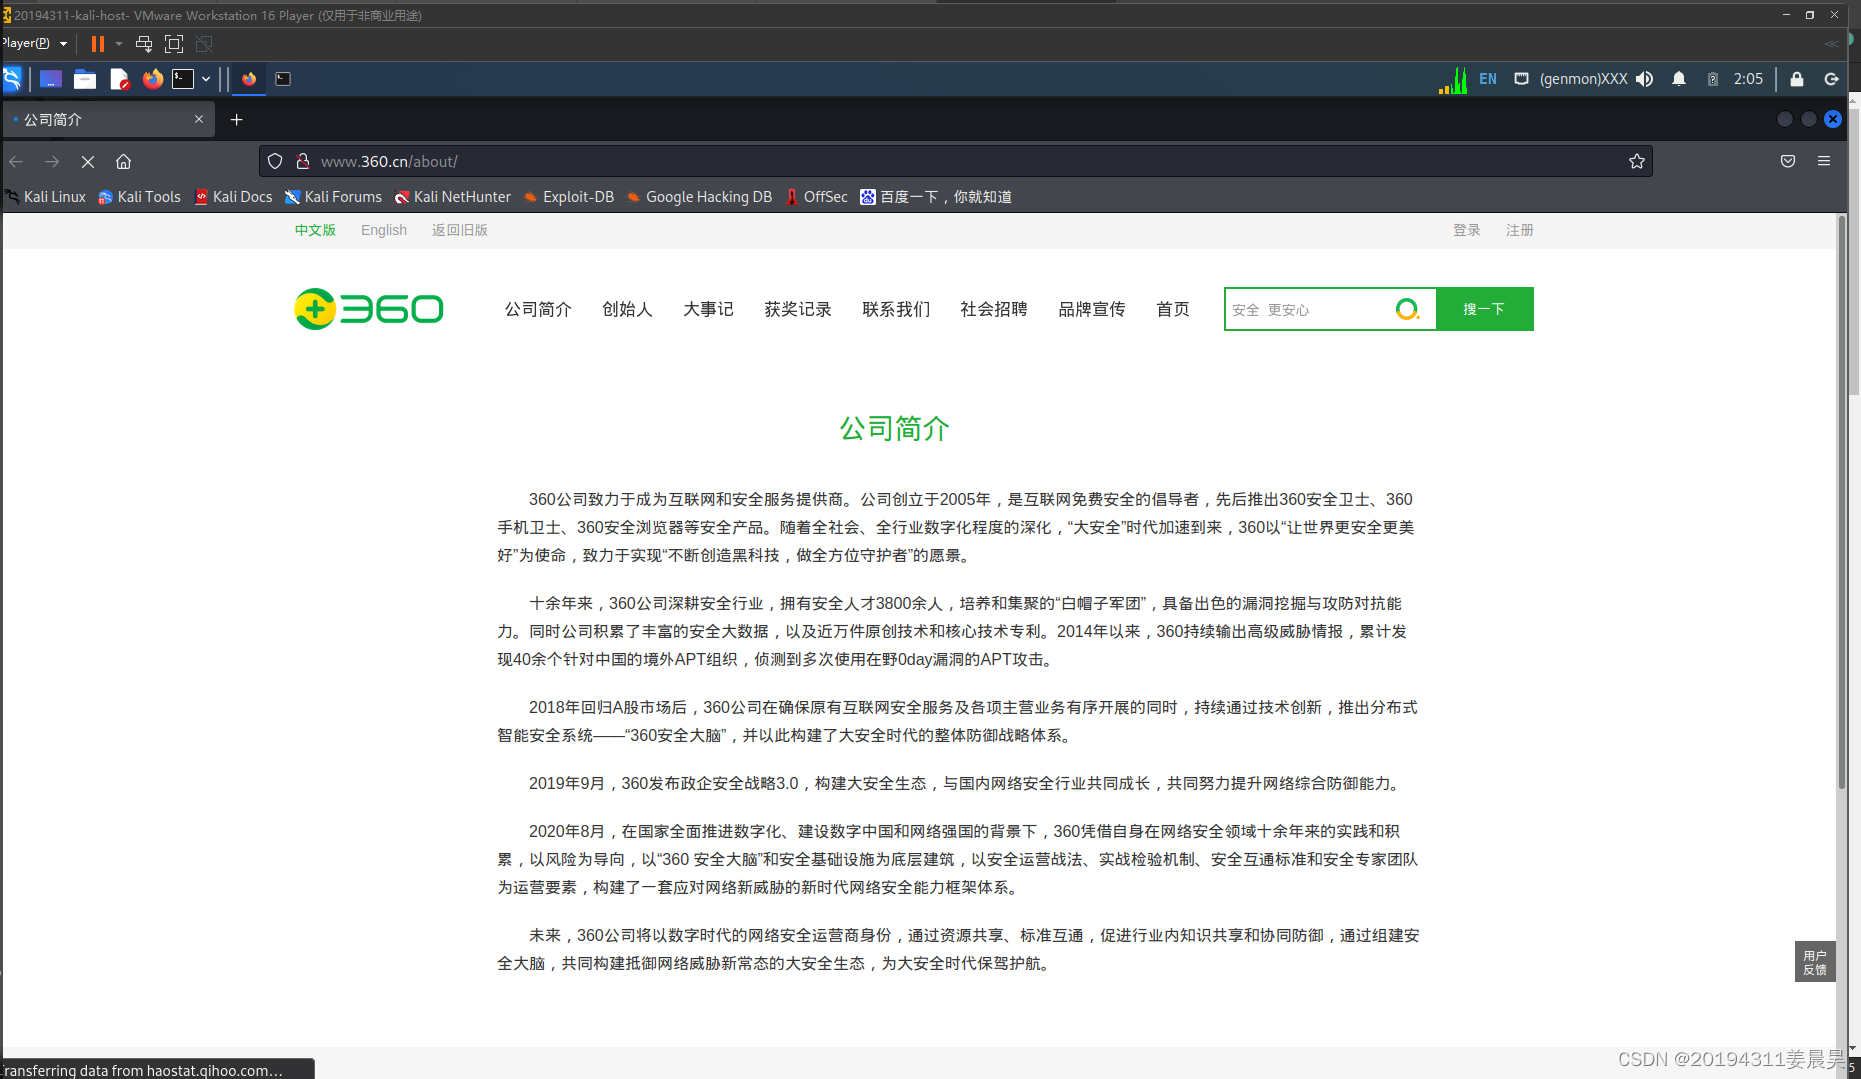This screenshot has height=1079, width=1861.
Task: Click the 2:05 clock
Action: (x=1748, y=79)
